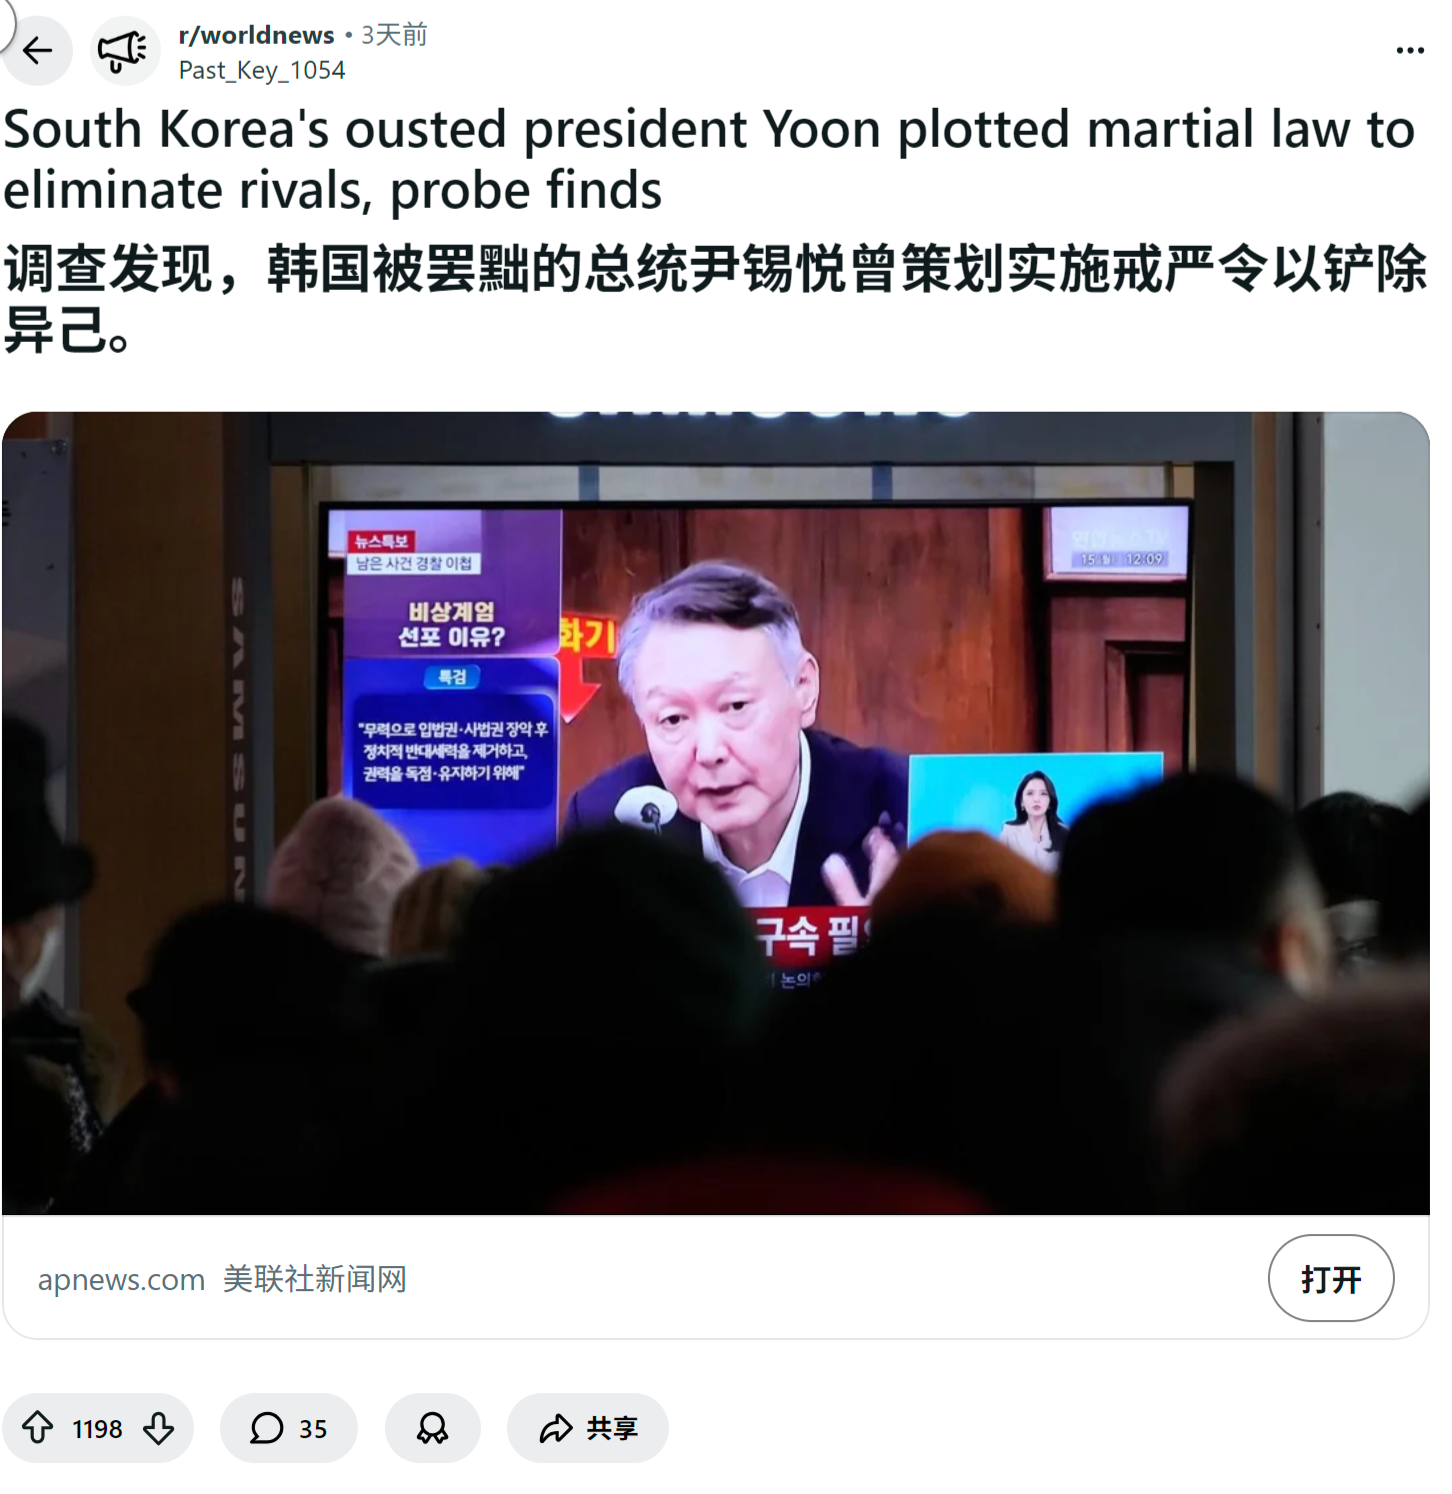1452x1494 pixels.
Task: Open user profile Past_Key_1054
Action: [262, 70]
